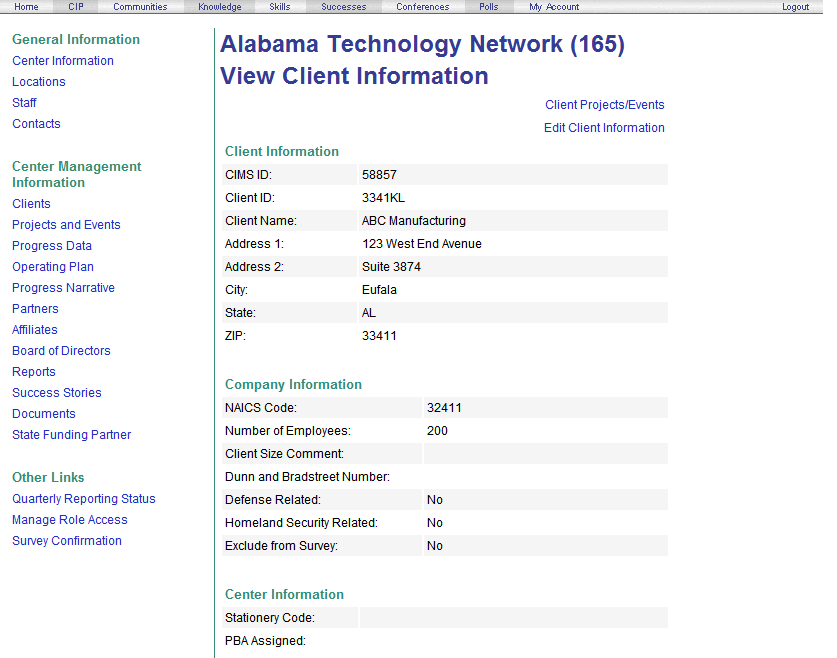Click Exclude from Survey No value
Screen dimensions: 837x658
click(x=435, y=546)
